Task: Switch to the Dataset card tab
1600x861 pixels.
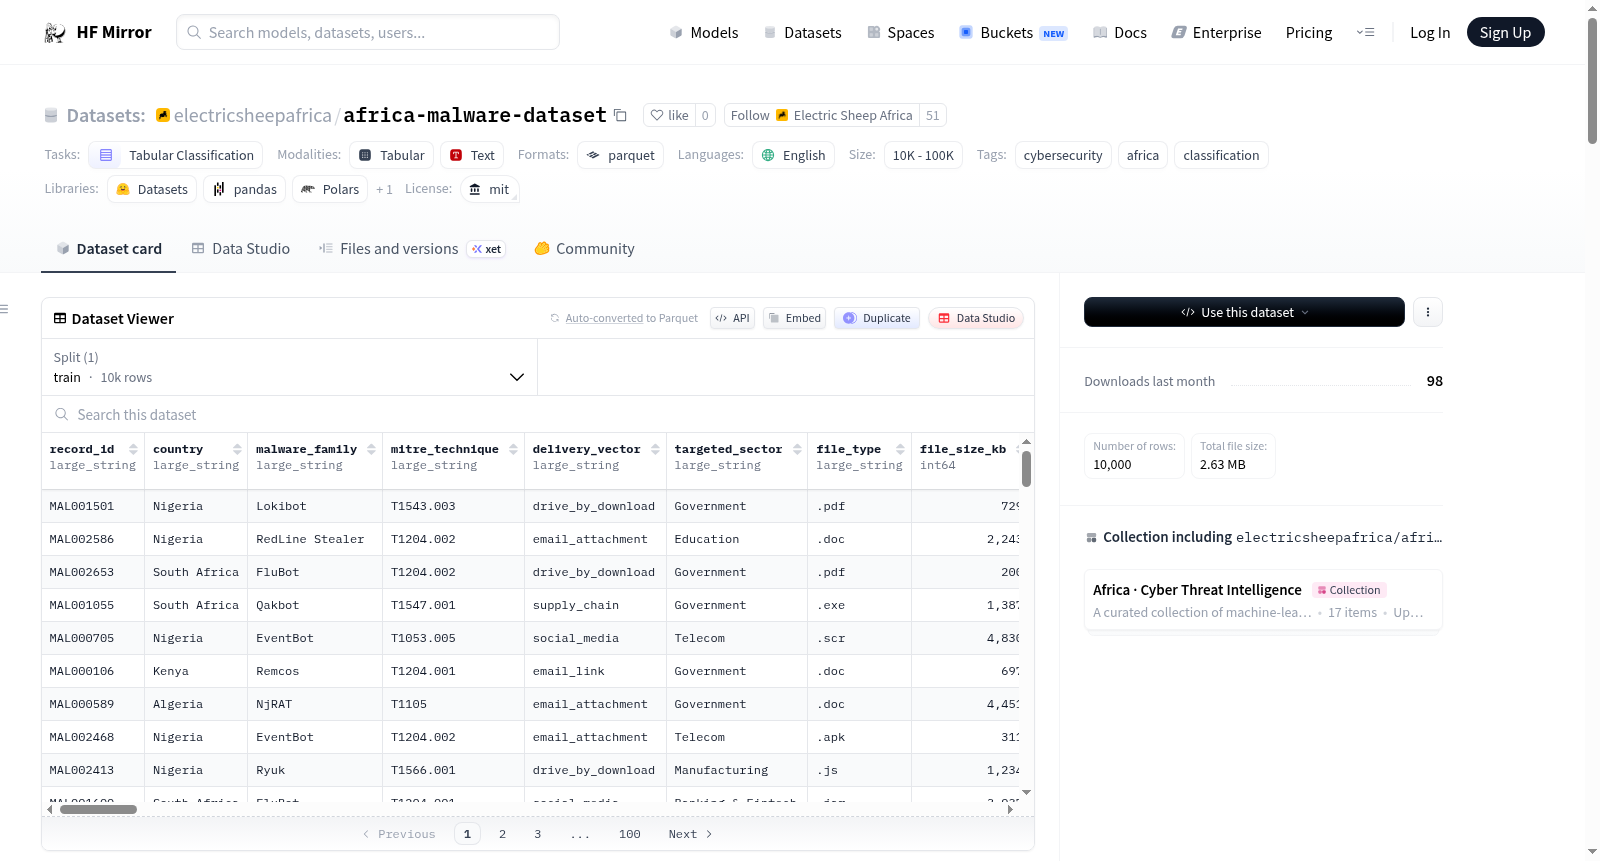Action: click(109, 248)
